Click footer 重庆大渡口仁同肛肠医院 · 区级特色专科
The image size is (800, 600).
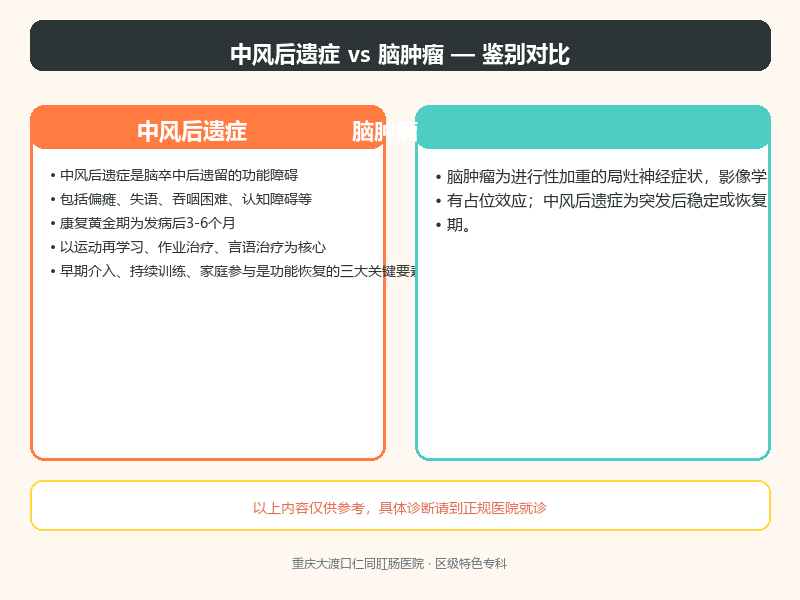399,563
